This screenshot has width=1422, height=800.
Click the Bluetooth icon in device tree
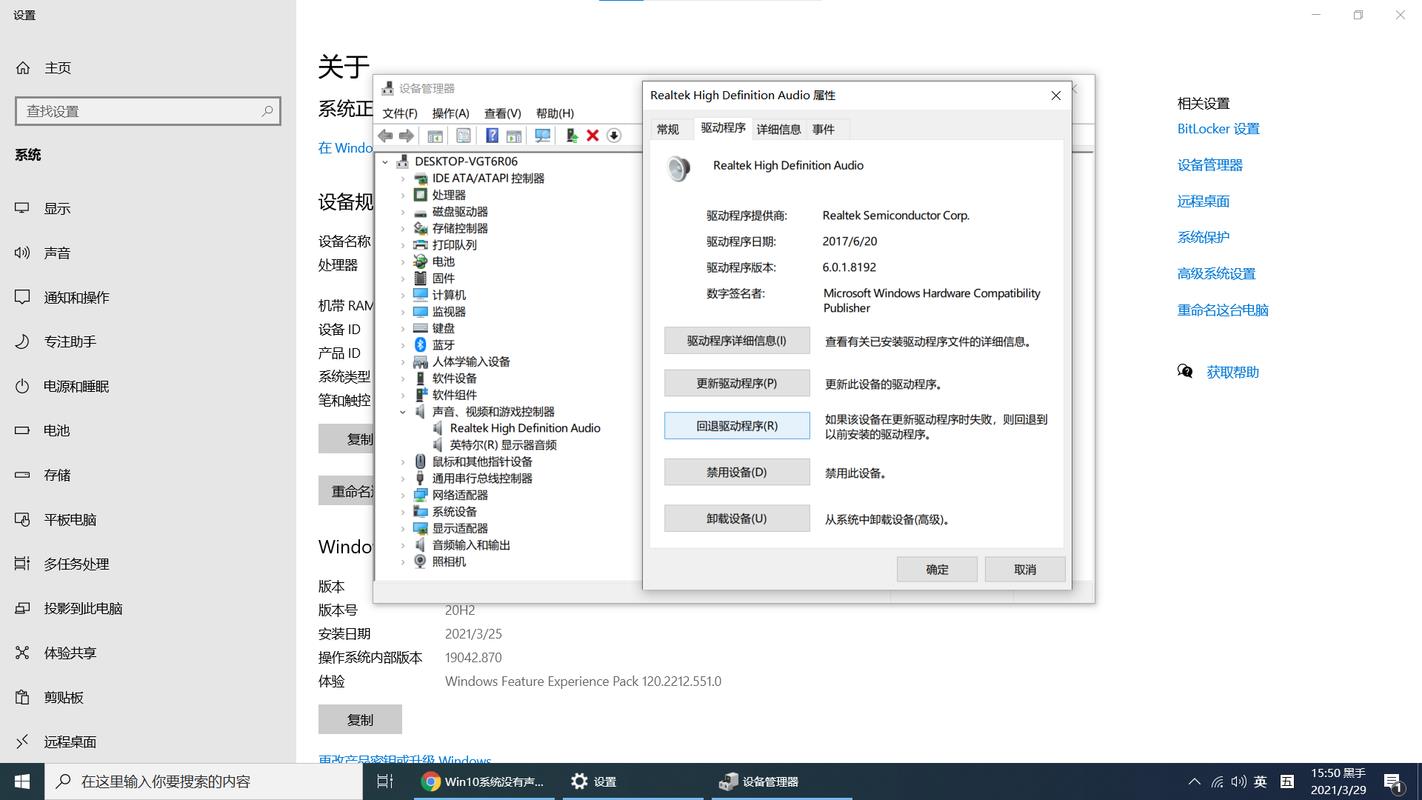click(421, 345)
